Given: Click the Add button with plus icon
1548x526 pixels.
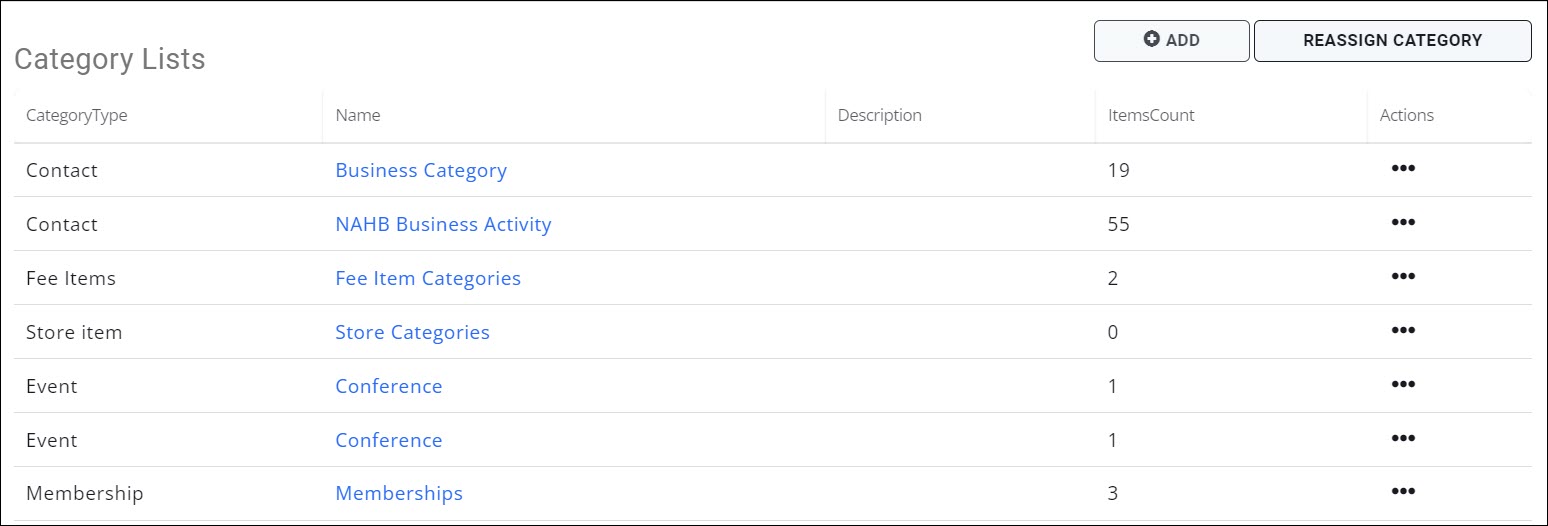Looking at the screenshot, I should click(x=1171, y=41).
